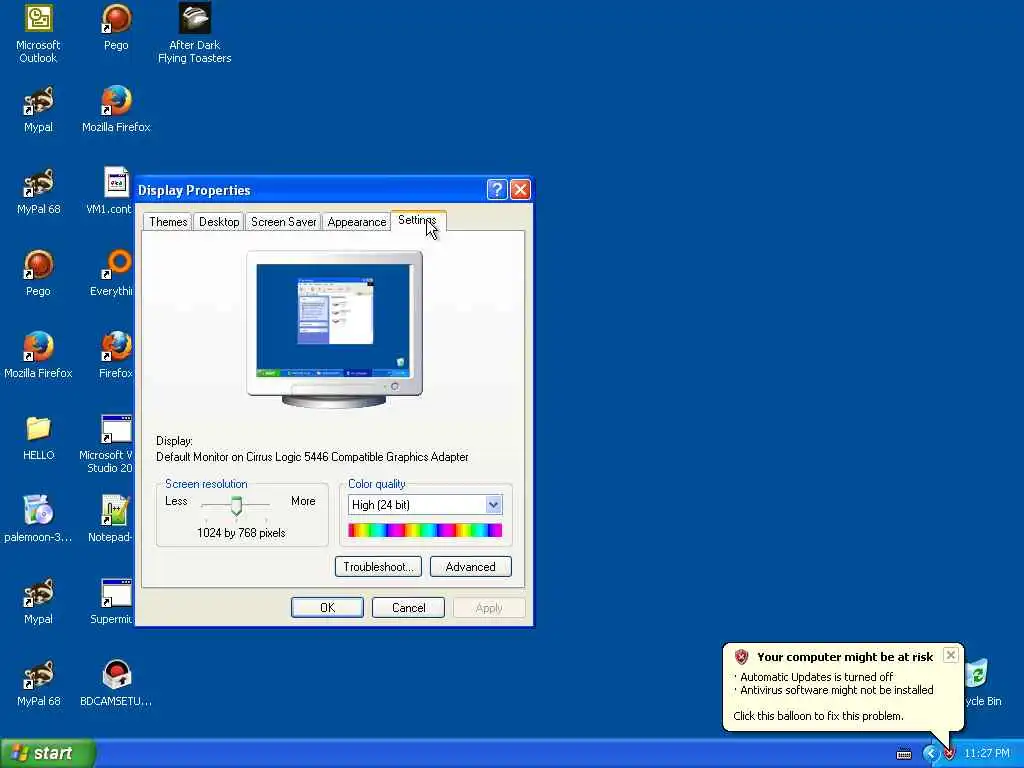1024x768 pixels.
Task: Click 'More' end of resolution slider track
Action: pyautogui.click(x=303, y=501)
